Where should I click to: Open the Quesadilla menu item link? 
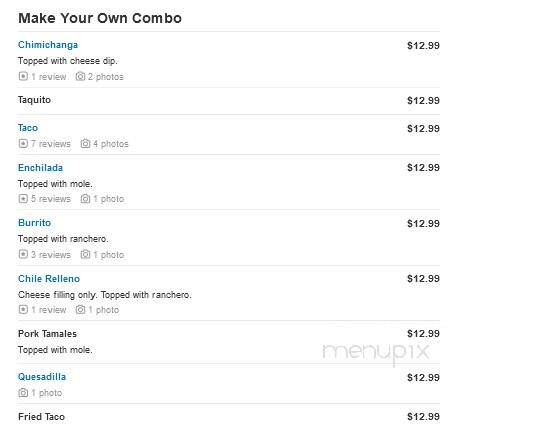pos(42,377)
